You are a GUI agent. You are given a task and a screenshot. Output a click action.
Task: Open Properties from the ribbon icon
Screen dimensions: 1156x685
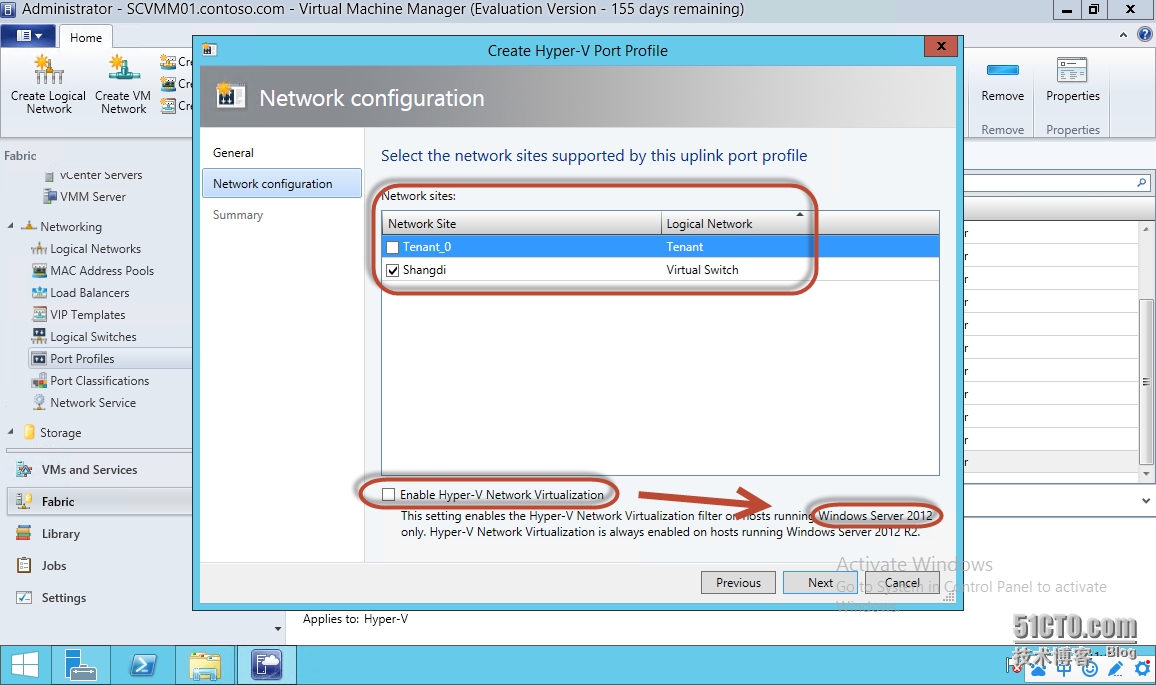pos(1072,70)
